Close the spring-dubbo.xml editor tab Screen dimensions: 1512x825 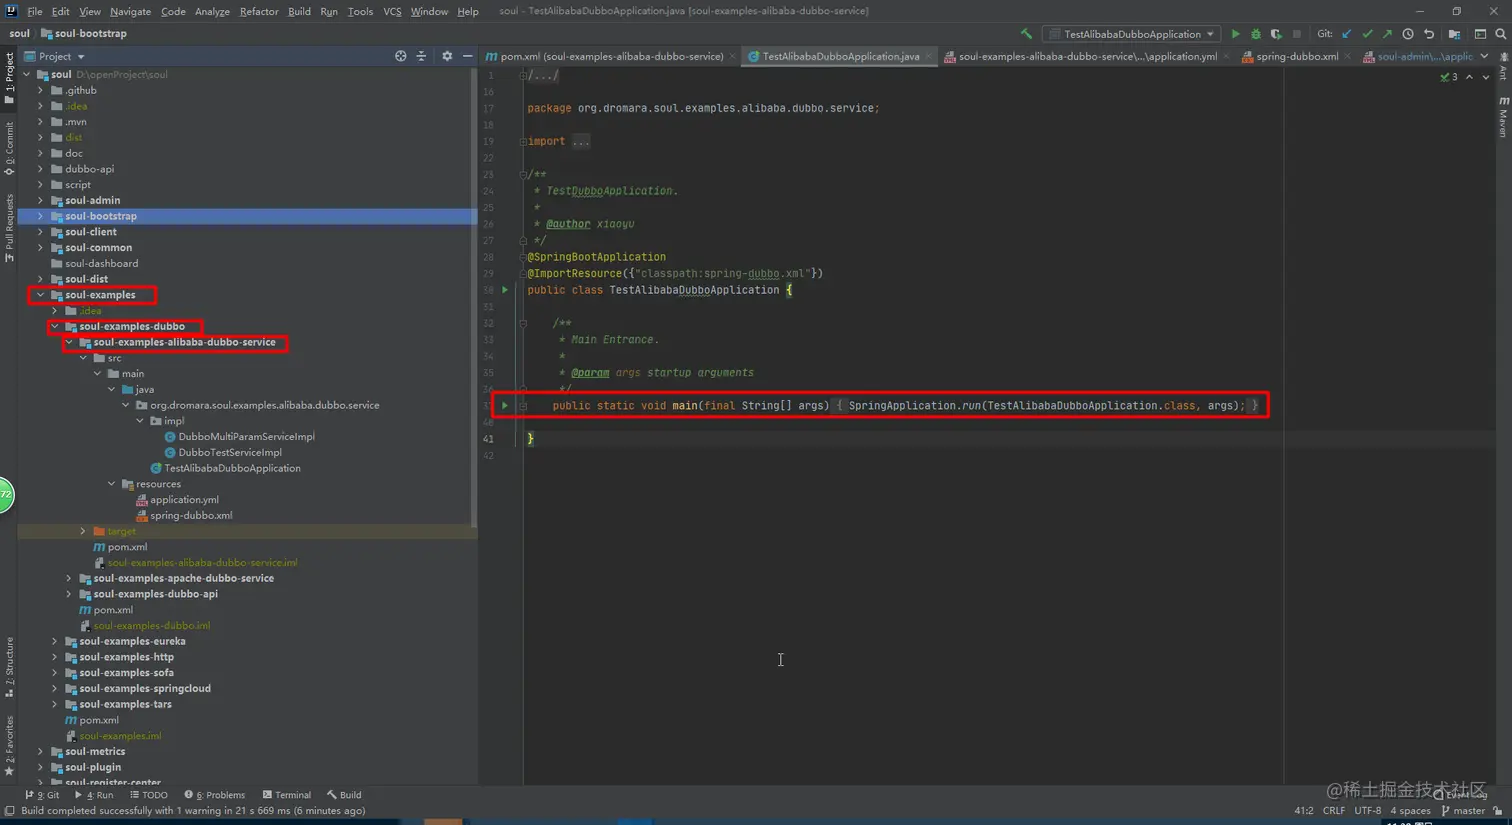coord(1348,57)
